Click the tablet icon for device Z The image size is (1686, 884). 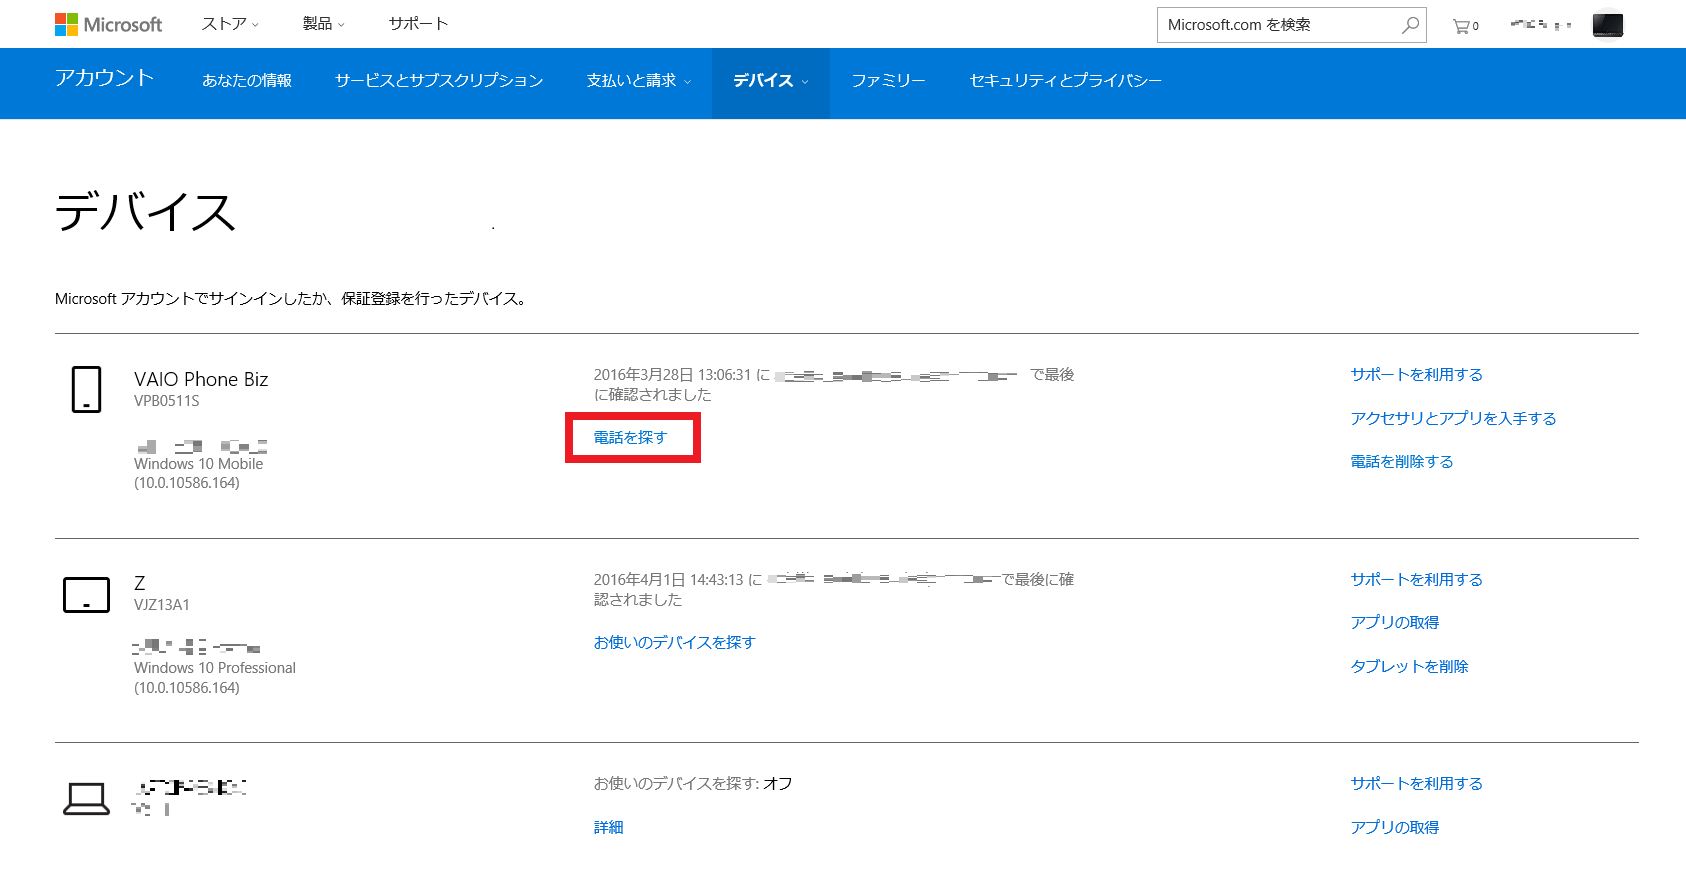coord(86,595)
